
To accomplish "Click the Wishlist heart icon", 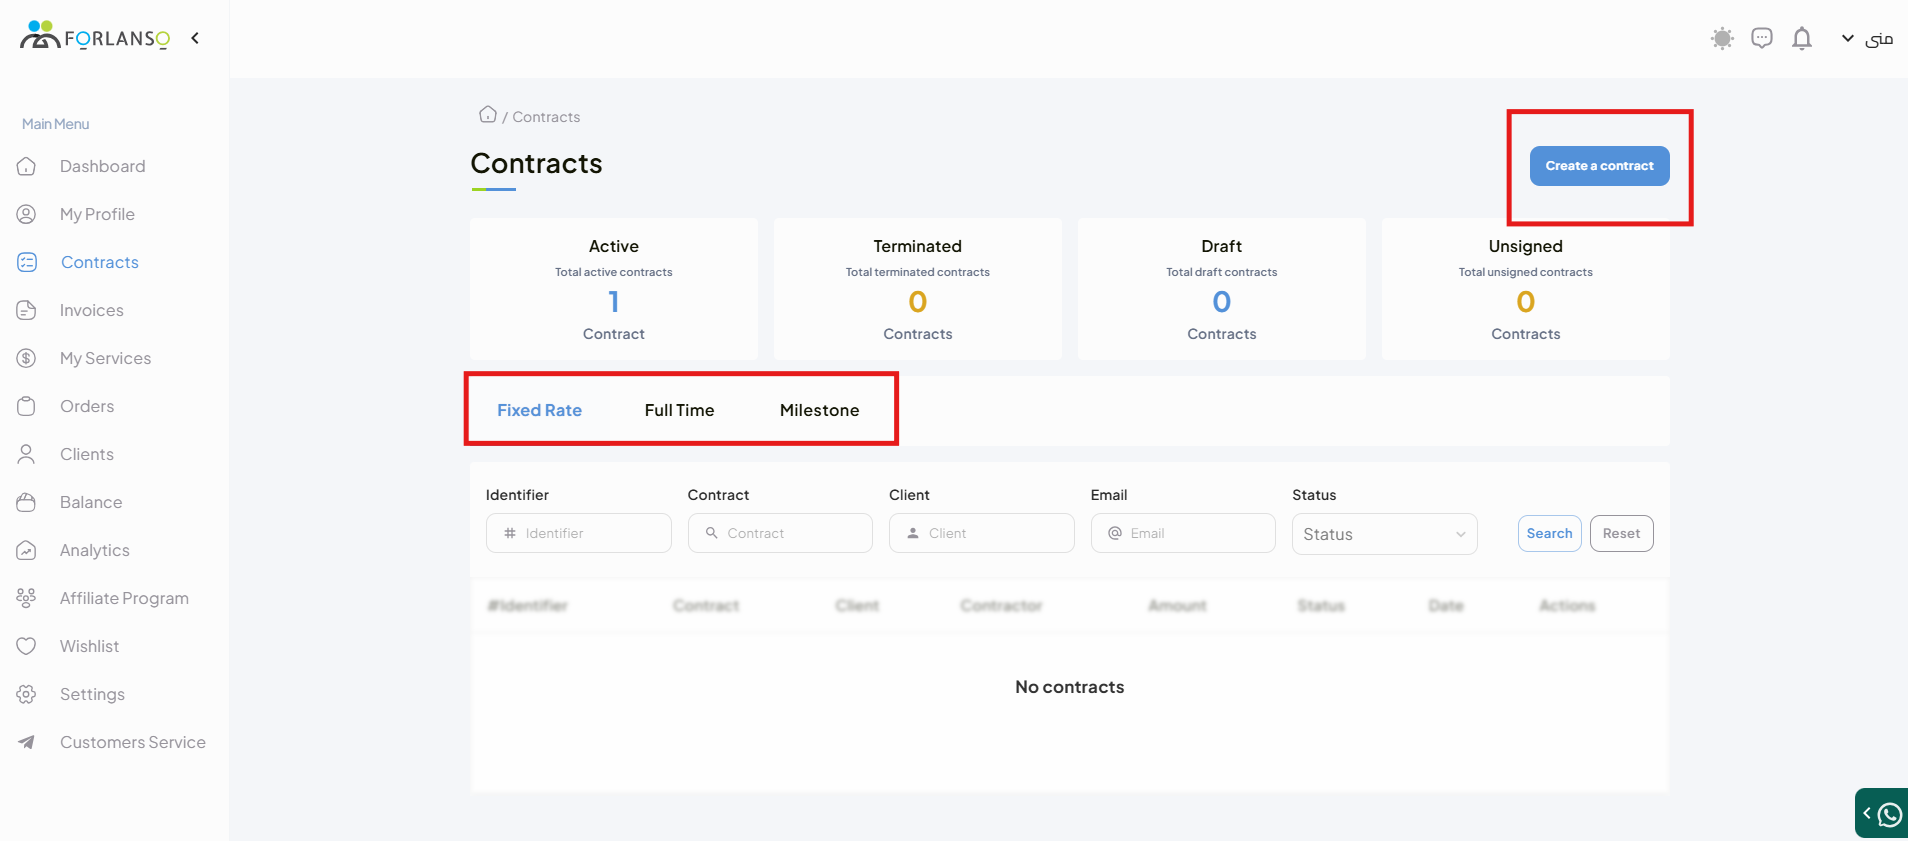I will [x=27, y=646].
